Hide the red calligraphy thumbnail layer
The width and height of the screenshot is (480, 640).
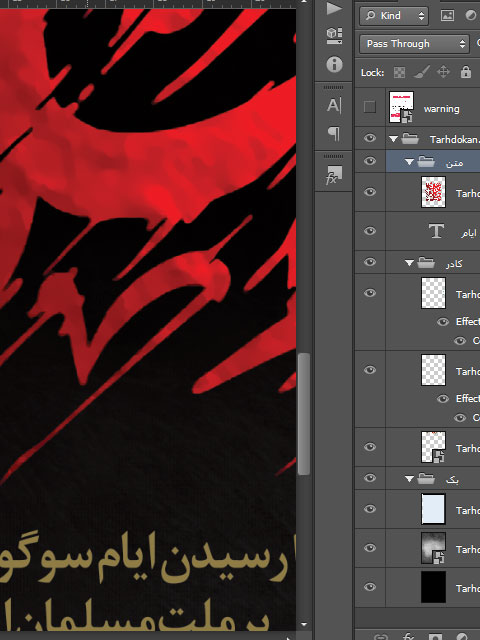[x=370, y=192]
